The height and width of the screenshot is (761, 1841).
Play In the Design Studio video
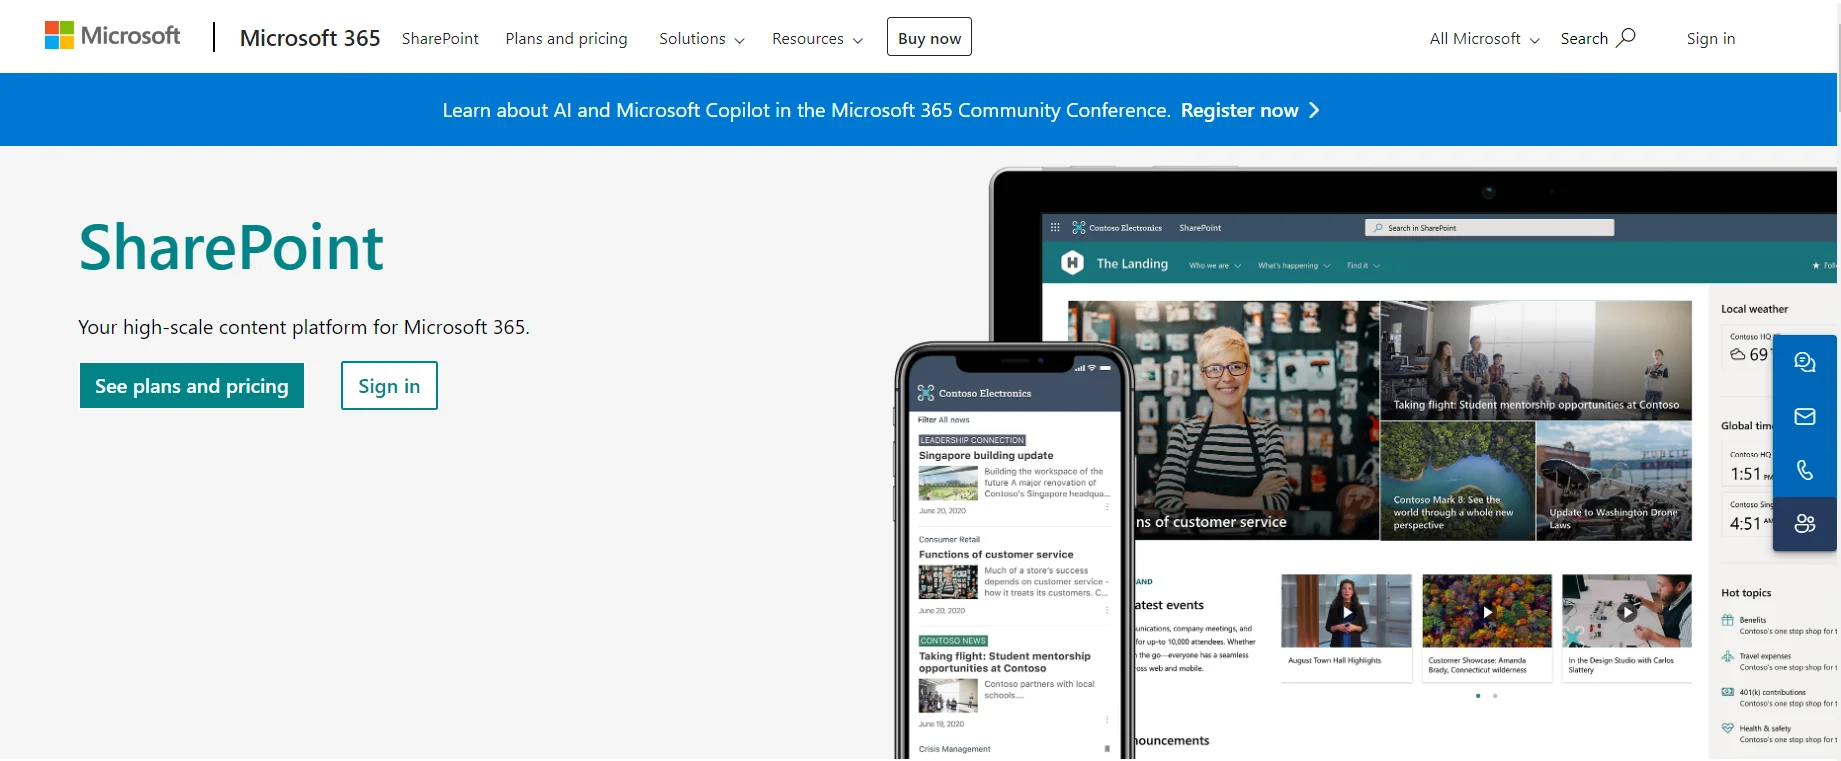(1627, 612)
